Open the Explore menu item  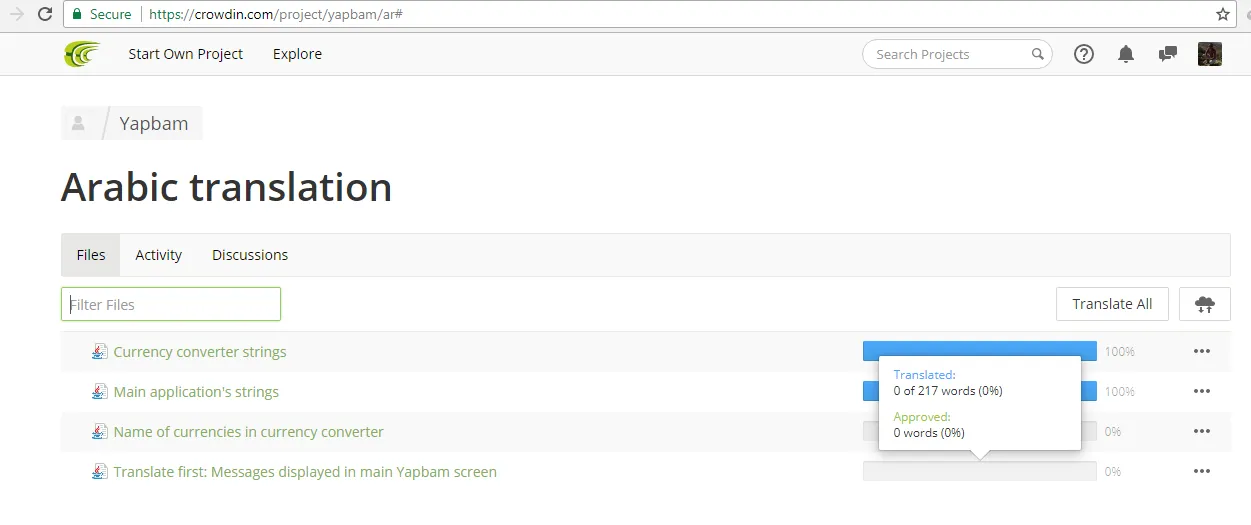coord(297,54)
